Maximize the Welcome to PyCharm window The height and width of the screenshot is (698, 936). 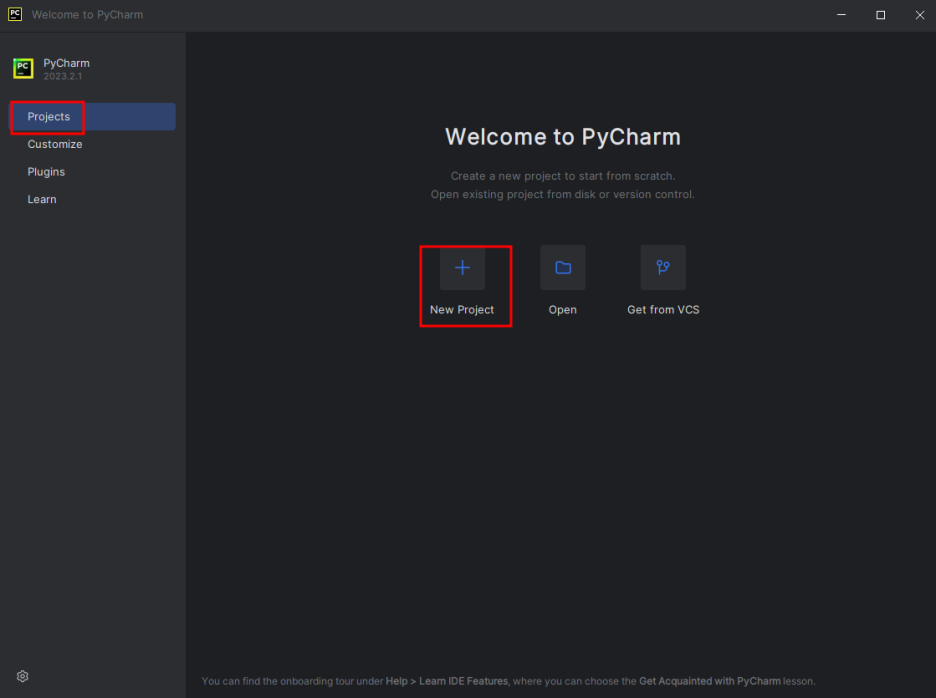880,14
